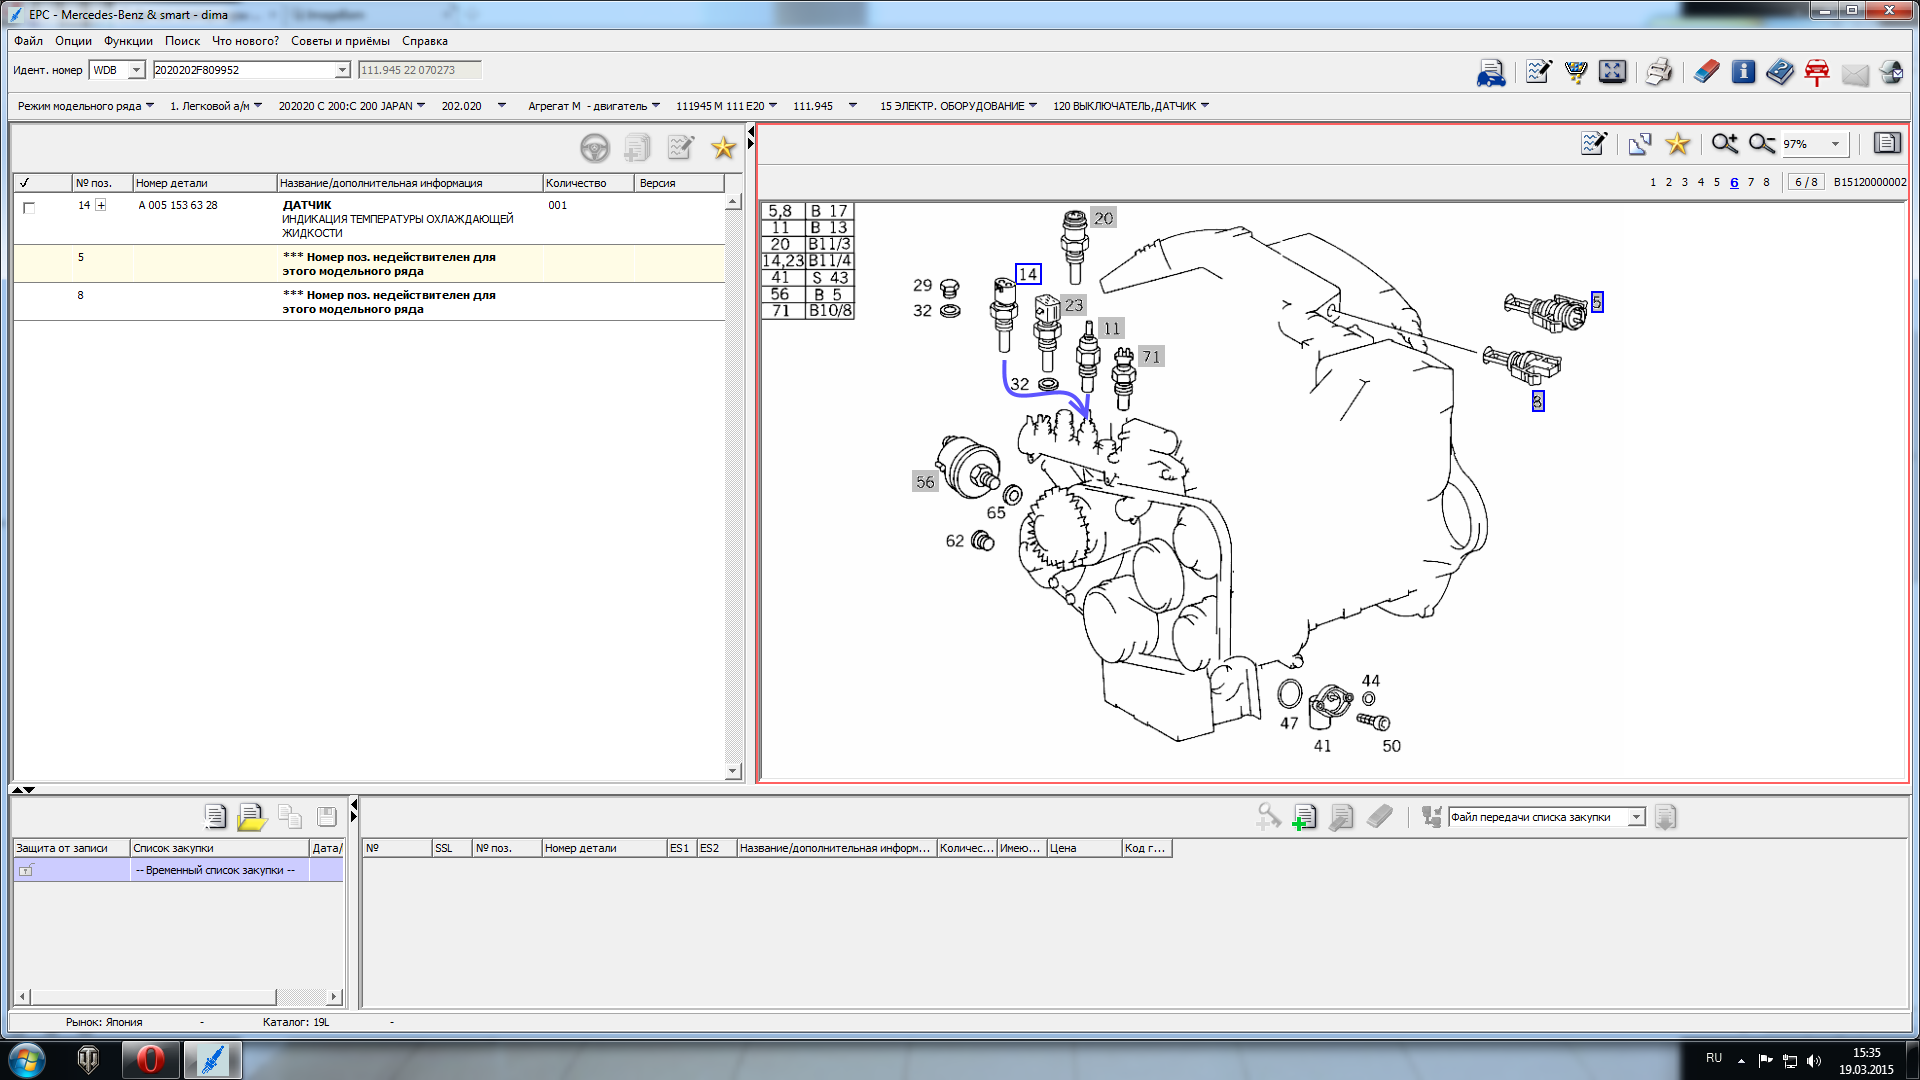Viewport: 1920px width, 1080px height.
Task: Click the shopping list horizontal scrollbar thumb
Action: [153, 997]
